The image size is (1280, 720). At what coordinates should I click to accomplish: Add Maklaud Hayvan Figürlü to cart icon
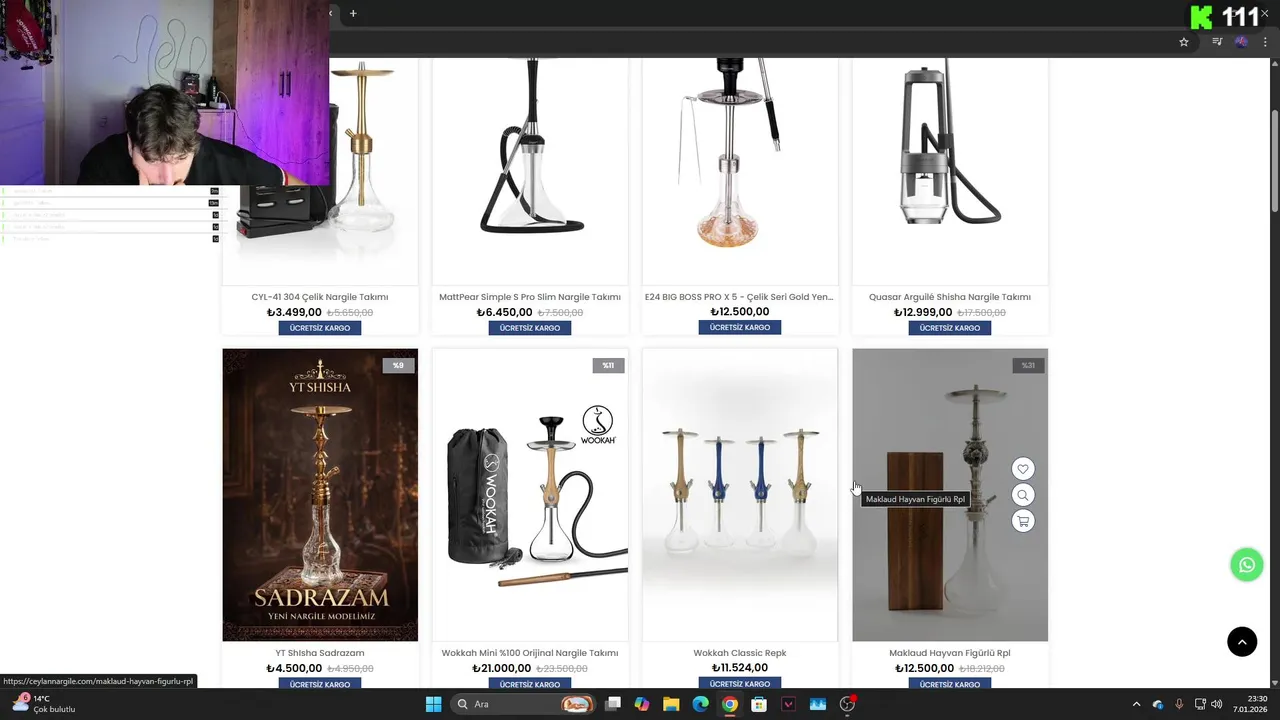[x=1022, y=521]
